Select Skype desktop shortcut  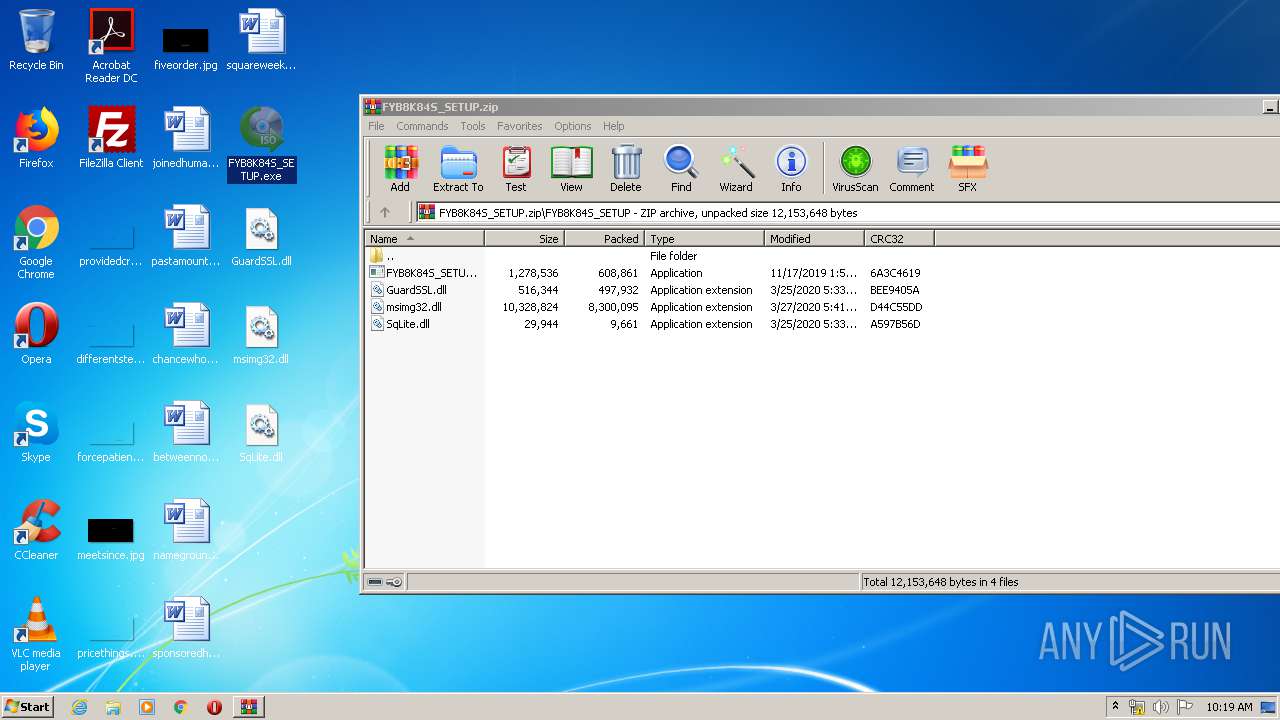point(36,432)
